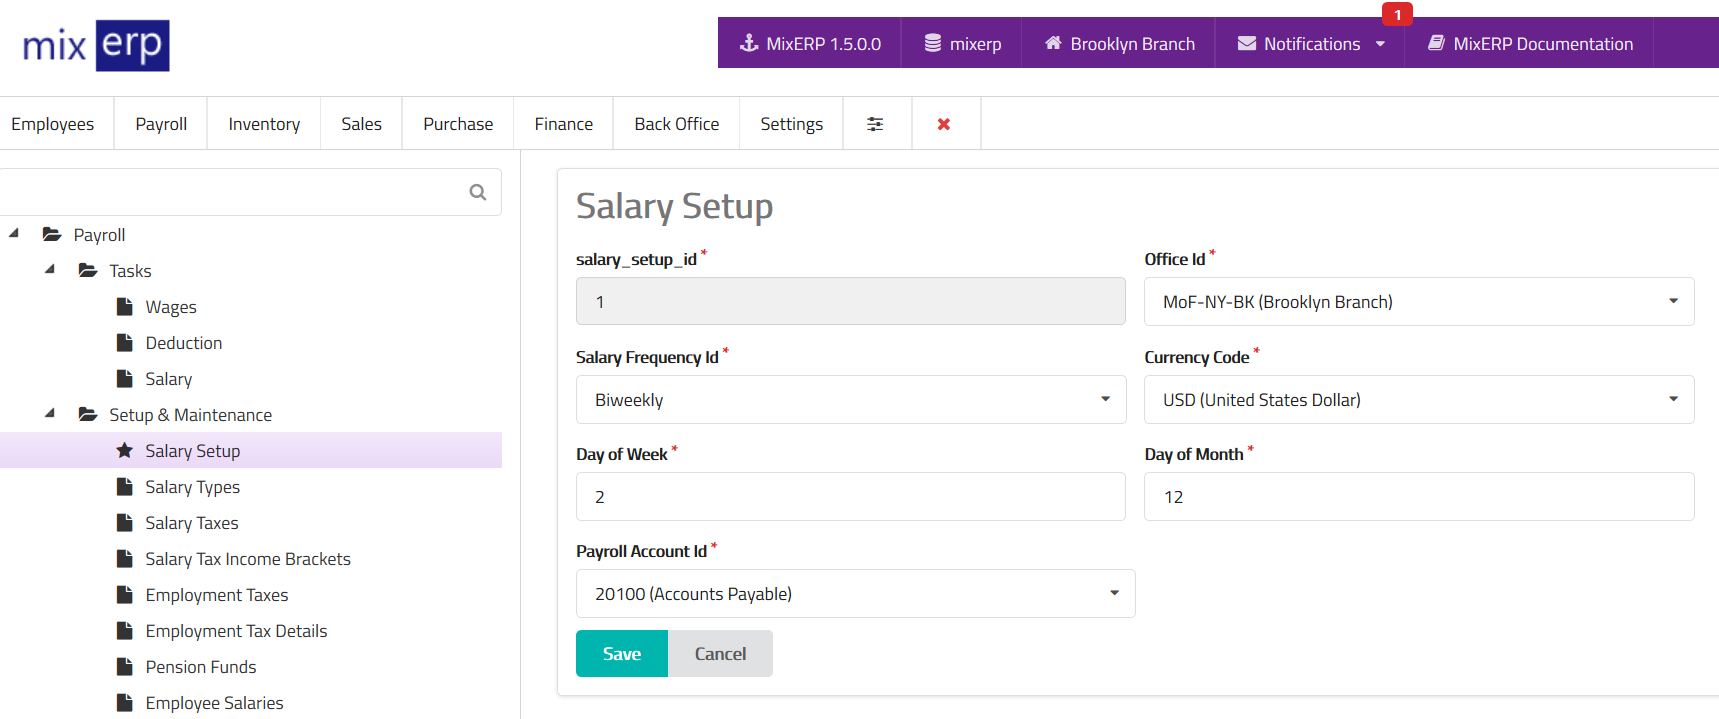Click the search magnifier icon in sidebar
This screenshot has height=719, width=1719.
478,192
